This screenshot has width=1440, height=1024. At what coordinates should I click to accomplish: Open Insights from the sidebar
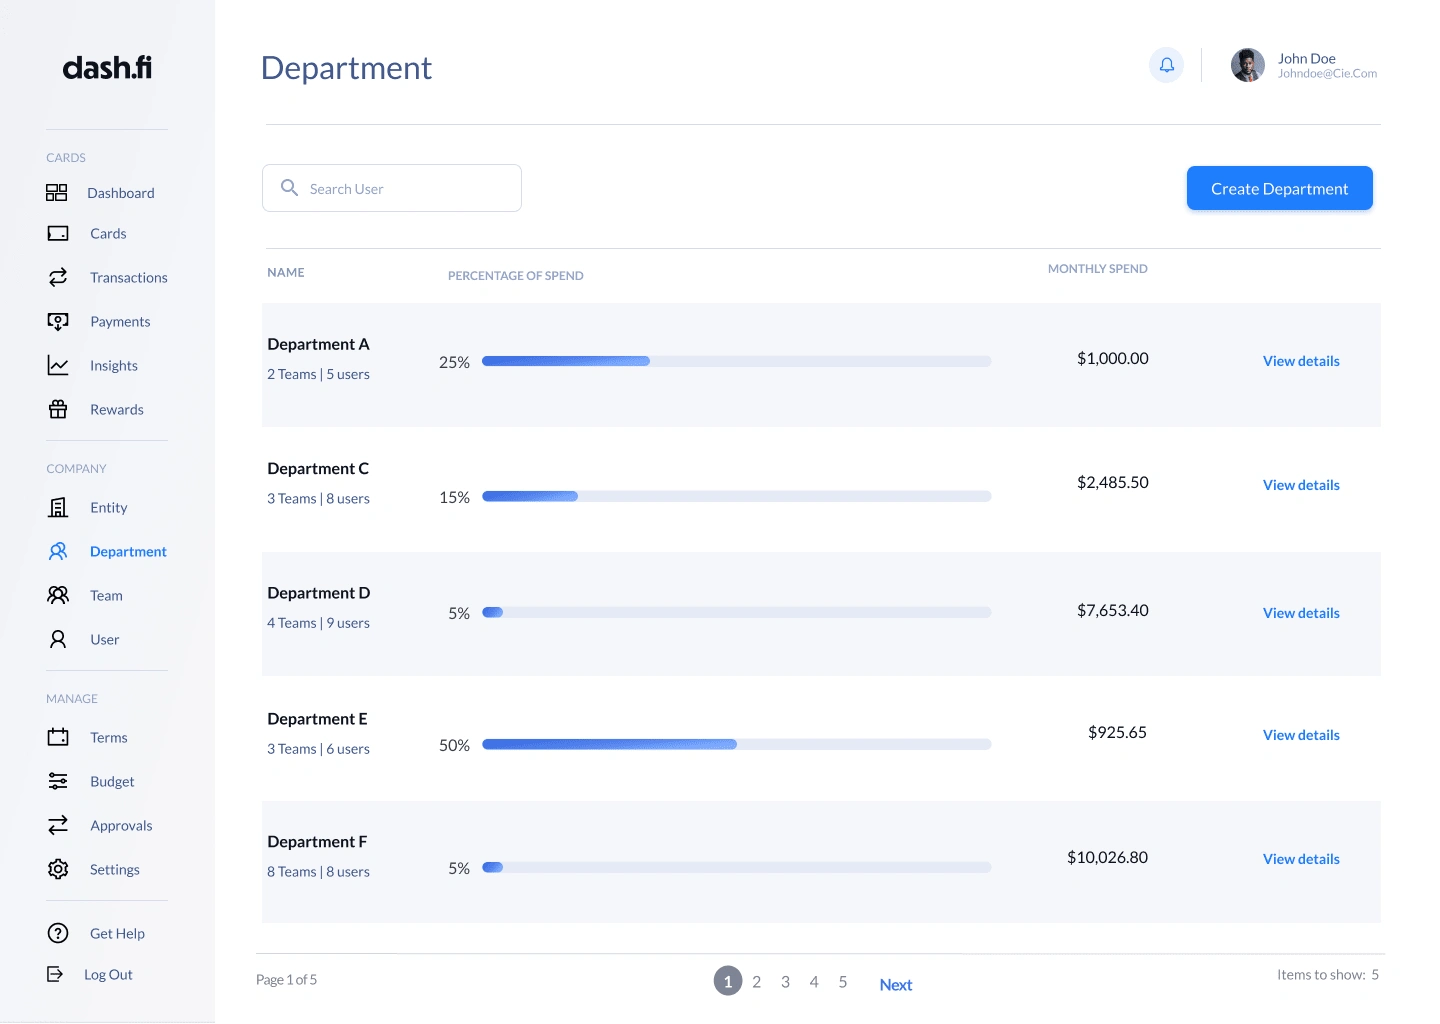coord(114,365)
